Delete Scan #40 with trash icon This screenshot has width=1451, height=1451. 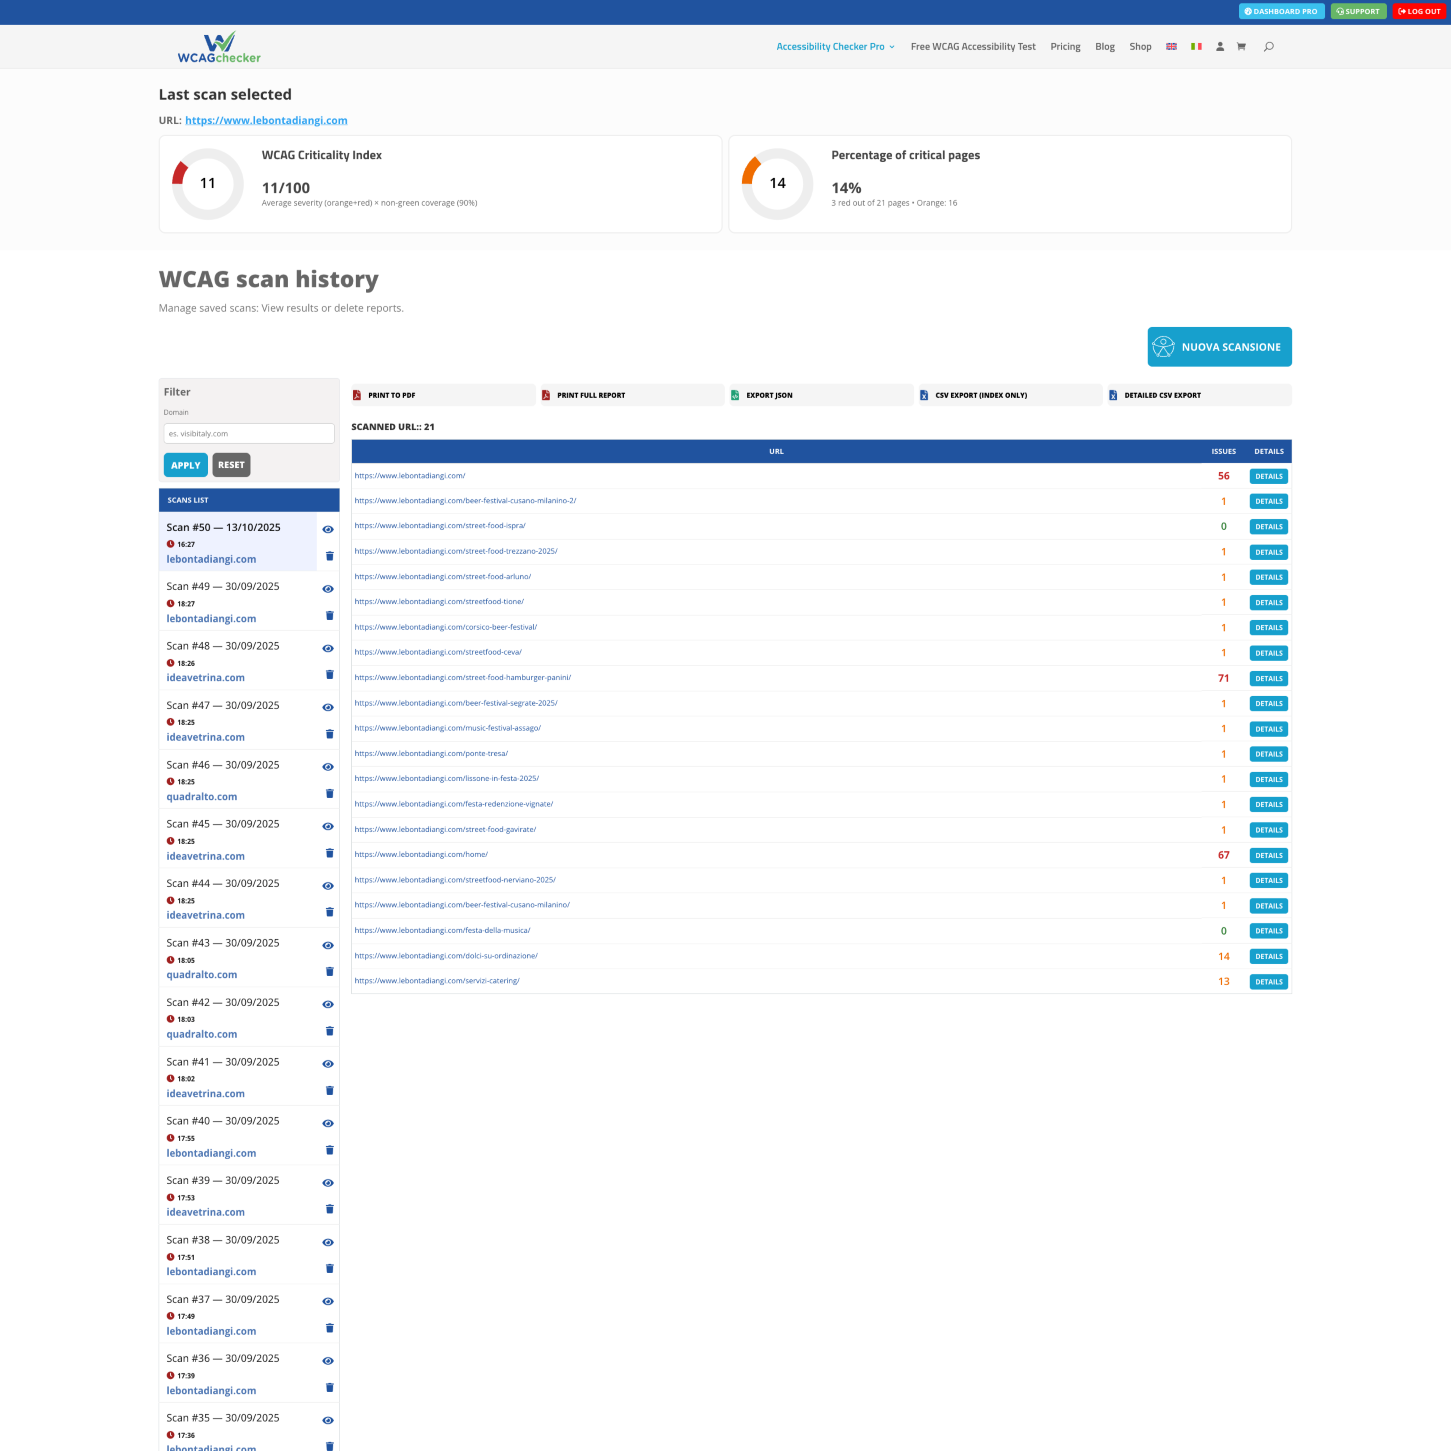[330, 1150]
